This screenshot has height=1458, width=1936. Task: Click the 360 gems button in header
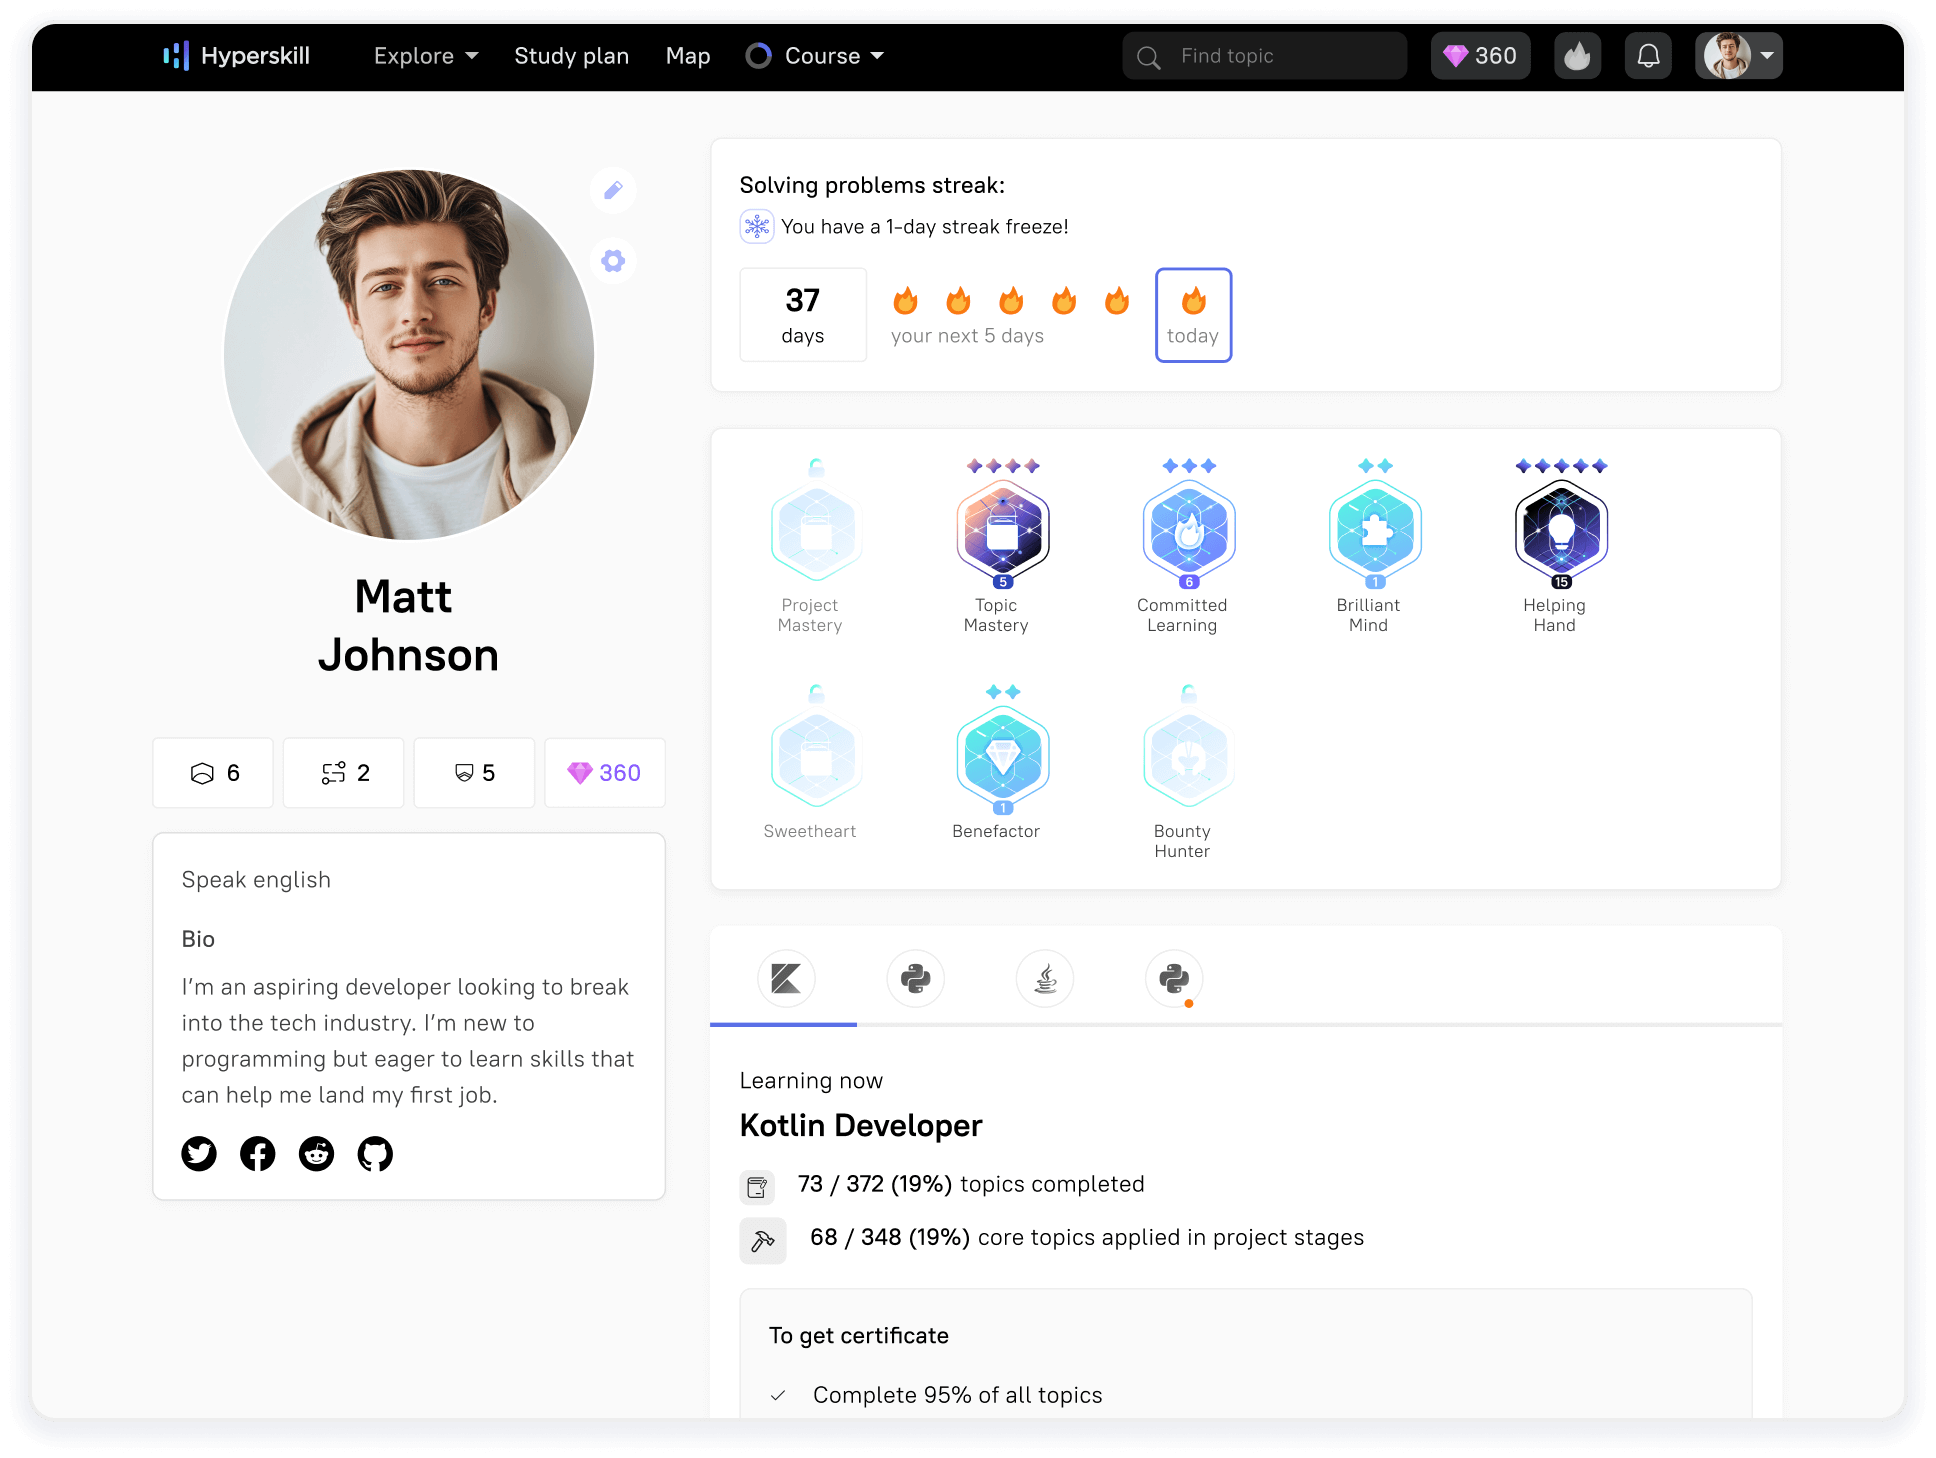[x=1480, y=56]
